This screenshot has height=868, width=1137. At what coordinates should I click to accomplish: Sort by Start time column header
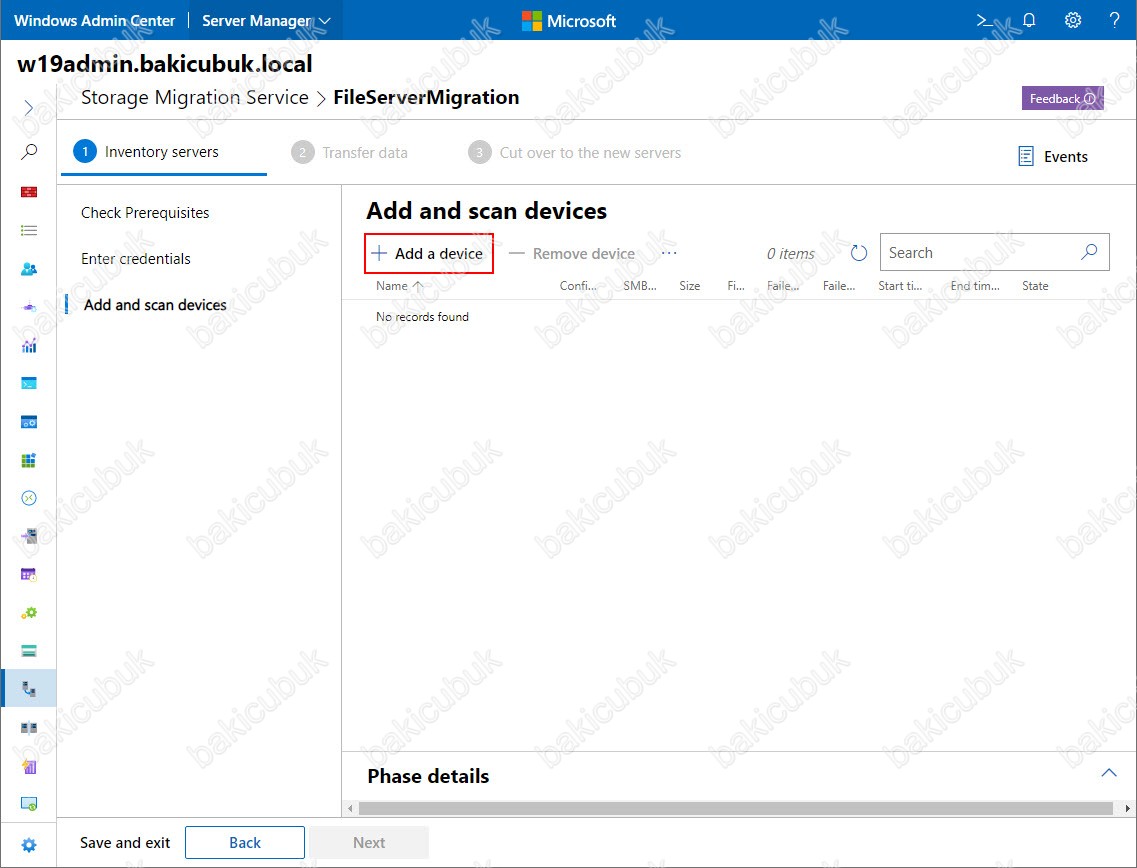tap(900, 286)
